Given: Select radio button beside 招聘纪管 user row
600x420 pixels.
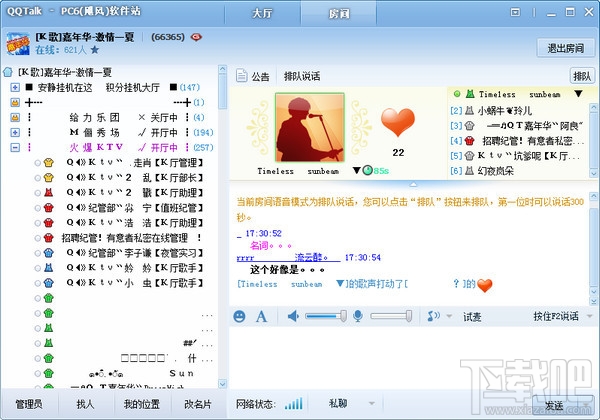Looking at the screenshot, I should (x=38, y=238).
